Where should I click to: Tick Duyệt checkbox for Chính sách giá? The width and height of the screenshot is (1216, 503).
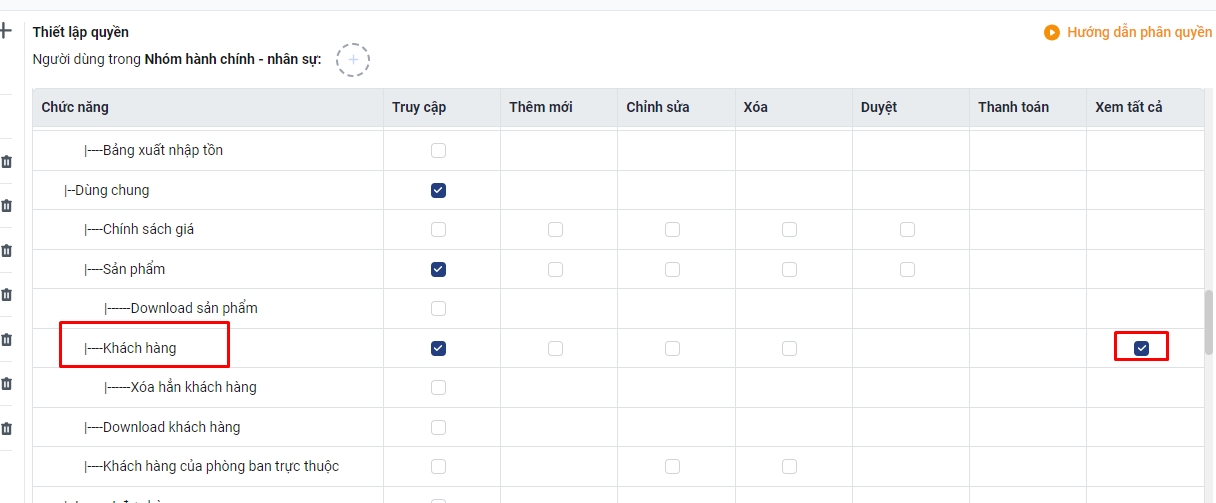[x=907, y=229]
